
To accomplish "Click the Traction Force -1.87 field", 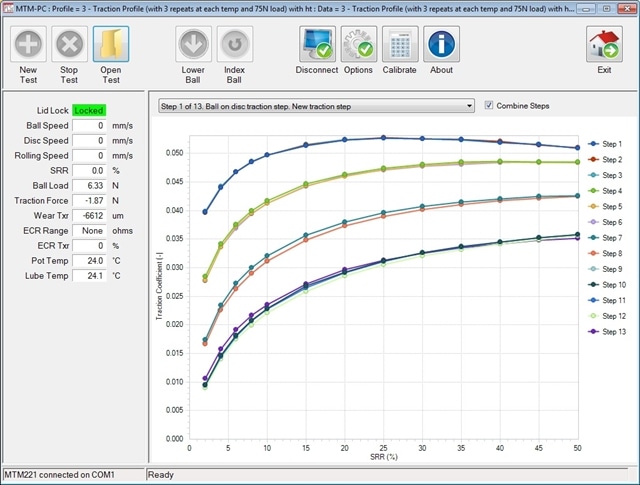I will click(x=89, y=200).
